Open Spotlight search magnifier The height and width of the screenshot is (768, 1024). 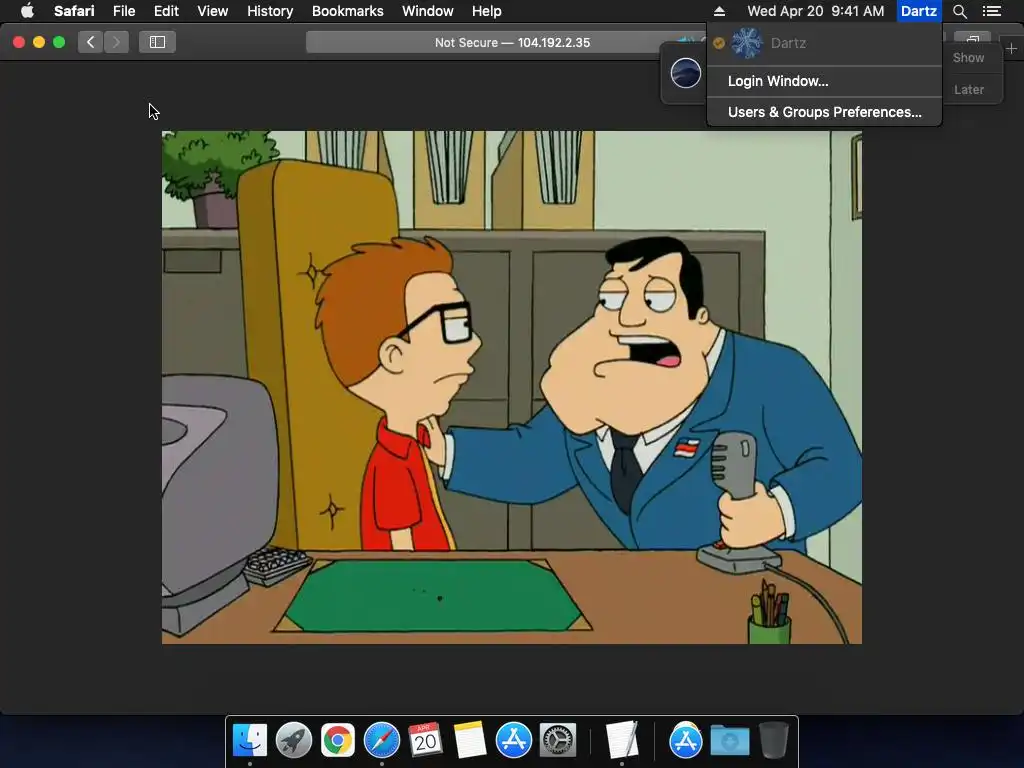959,11
